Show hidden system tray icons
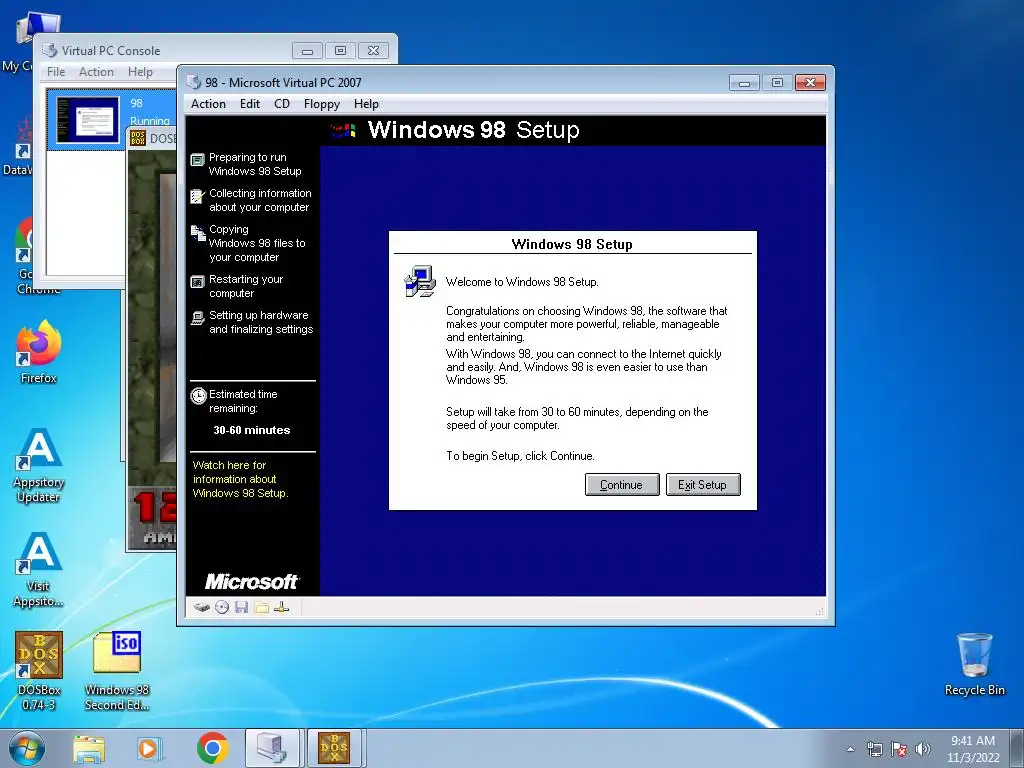Image resolution: width=1024 pixels, height=768 pixels. point(850,749)
